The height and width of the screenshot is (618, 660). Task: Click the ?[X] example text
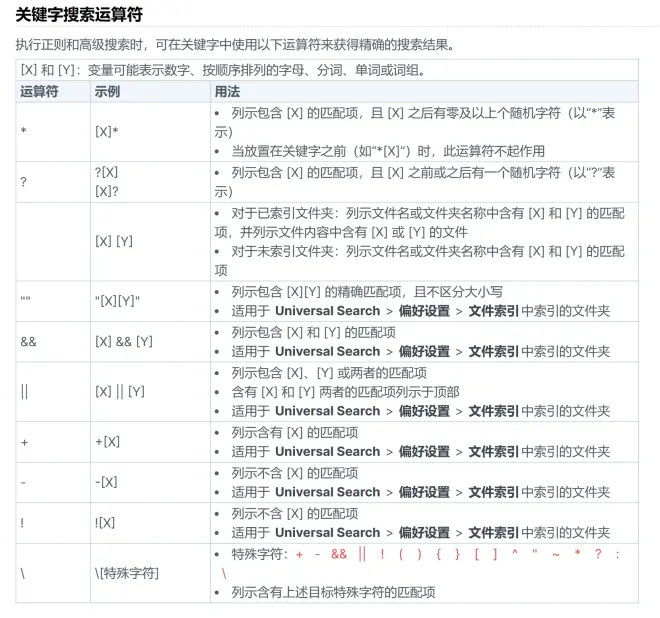pos(105,173)
